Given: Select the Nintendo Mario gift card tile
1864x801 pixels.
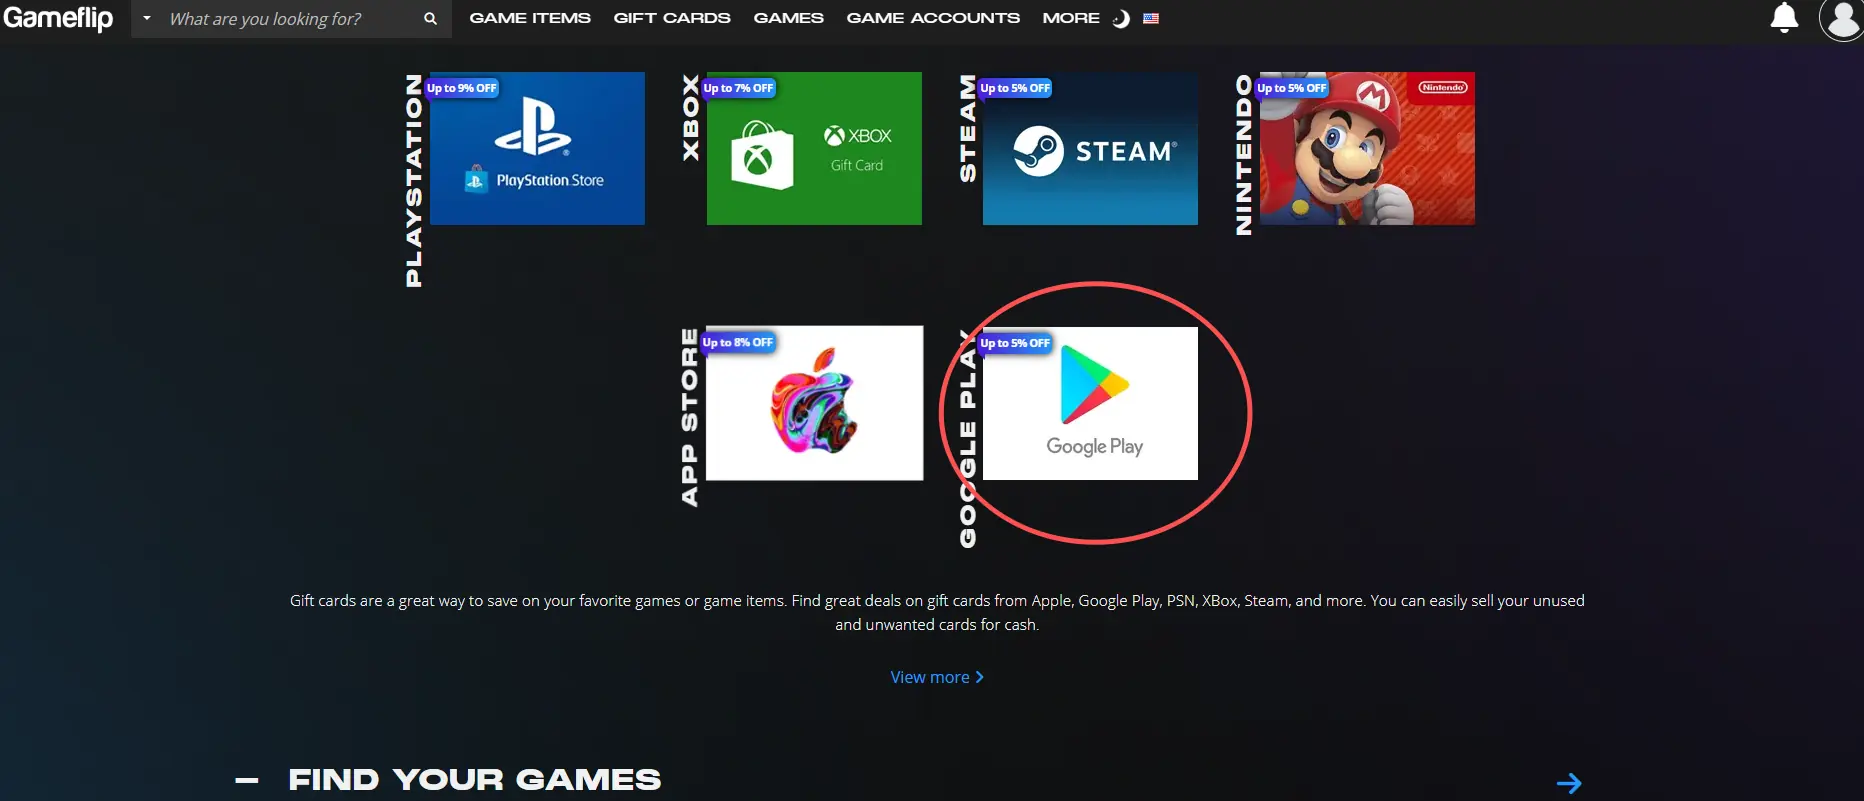Looking at the screenshot, I should point(1367,148).
